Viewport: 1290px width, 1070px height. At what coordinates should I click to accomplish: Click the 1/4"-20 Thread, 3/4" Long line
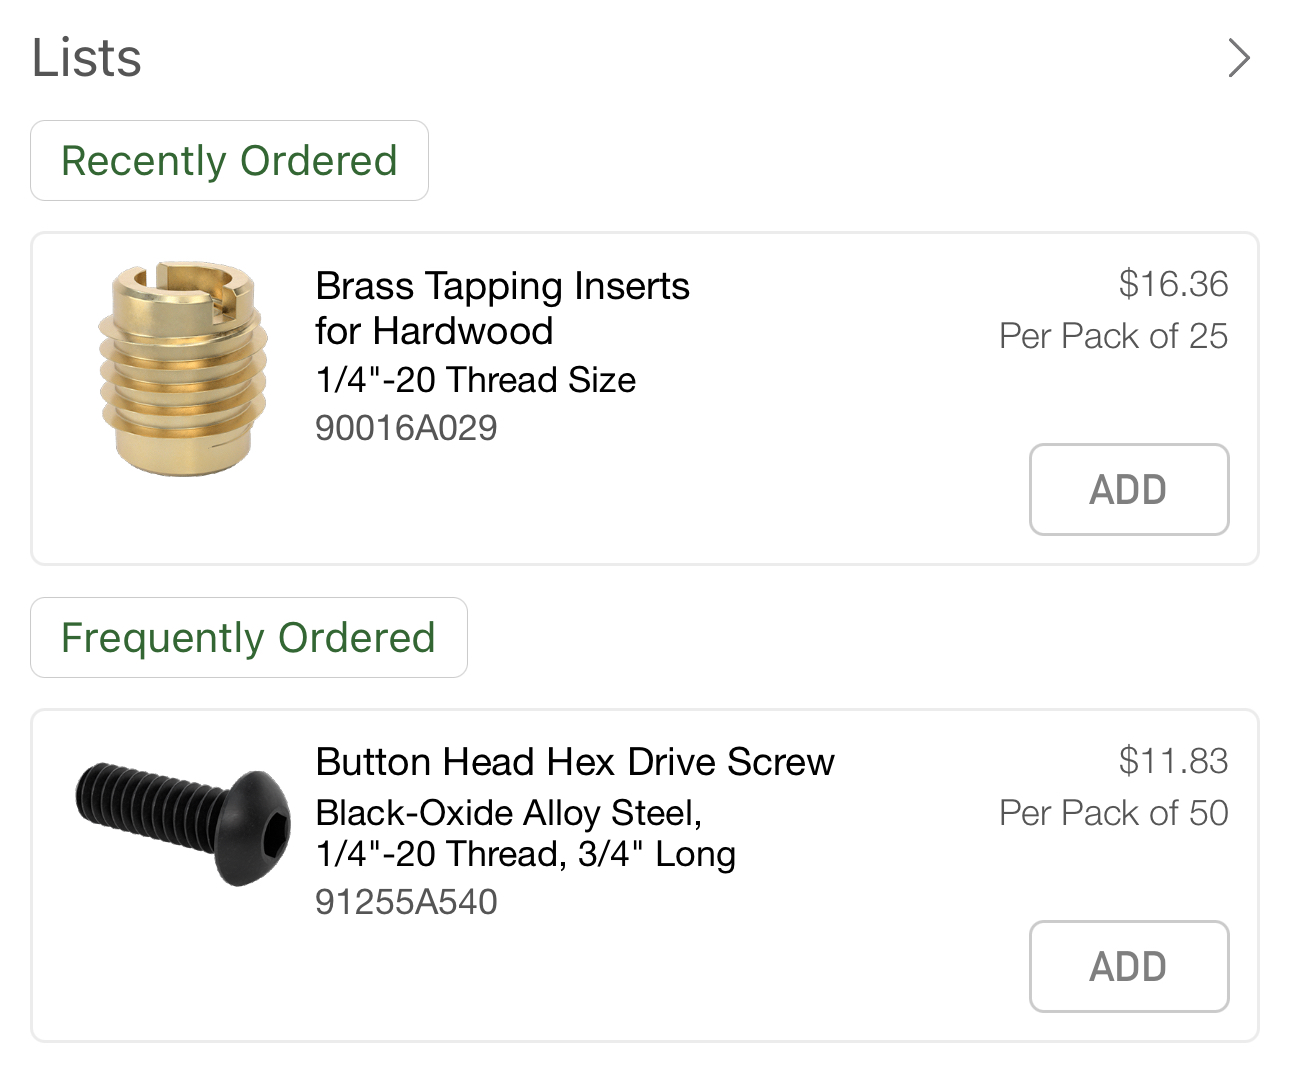pos(526,855)
